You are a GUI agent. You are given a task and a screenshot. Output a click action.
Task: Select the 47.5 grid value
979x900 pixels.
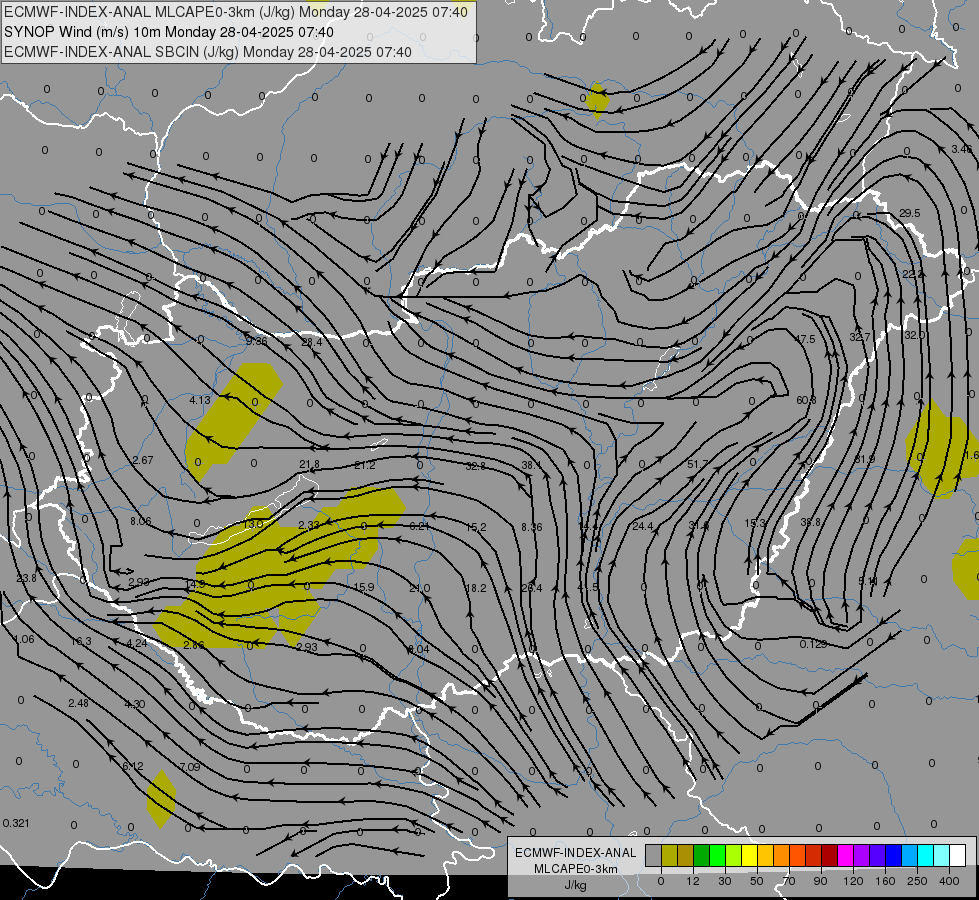[x=805, y=339]
